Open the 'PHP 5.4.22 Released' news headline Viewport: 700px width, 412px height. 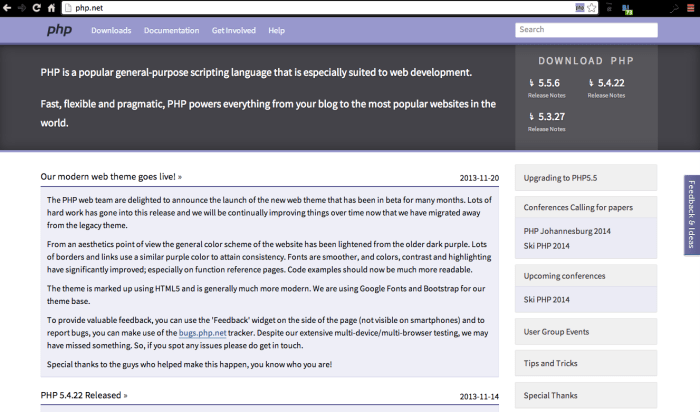tap(84, 395)
